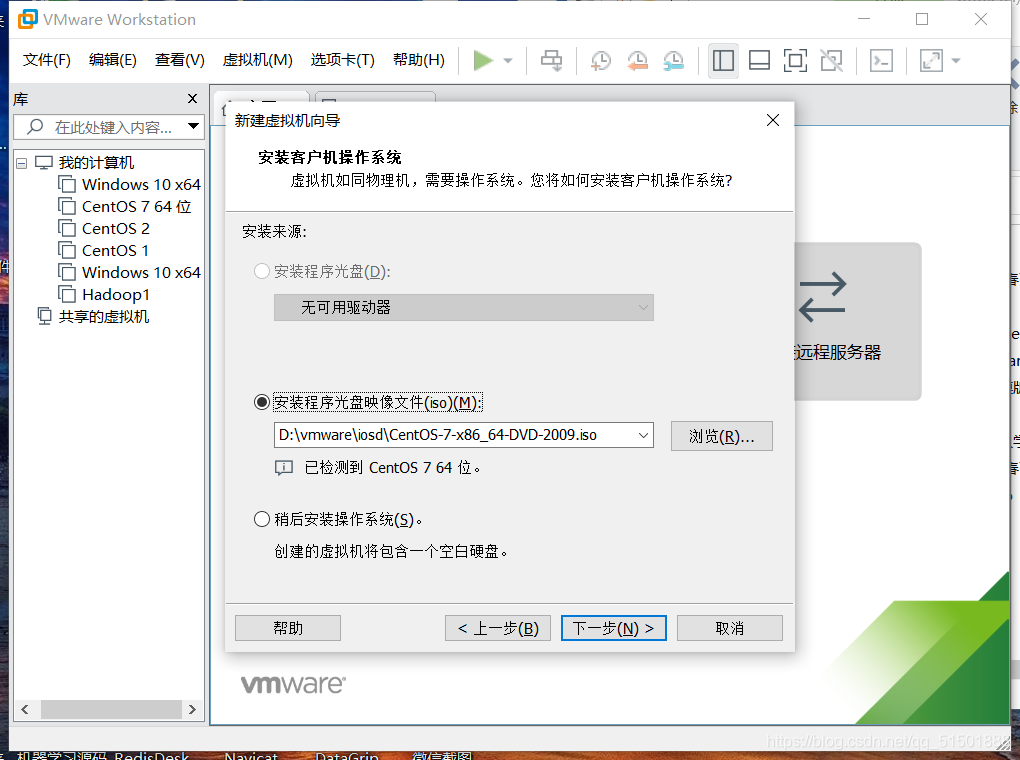The image size is (1020, 760).
Task: Click the 上一步(B) back button
Action: (x=498, y=628)
